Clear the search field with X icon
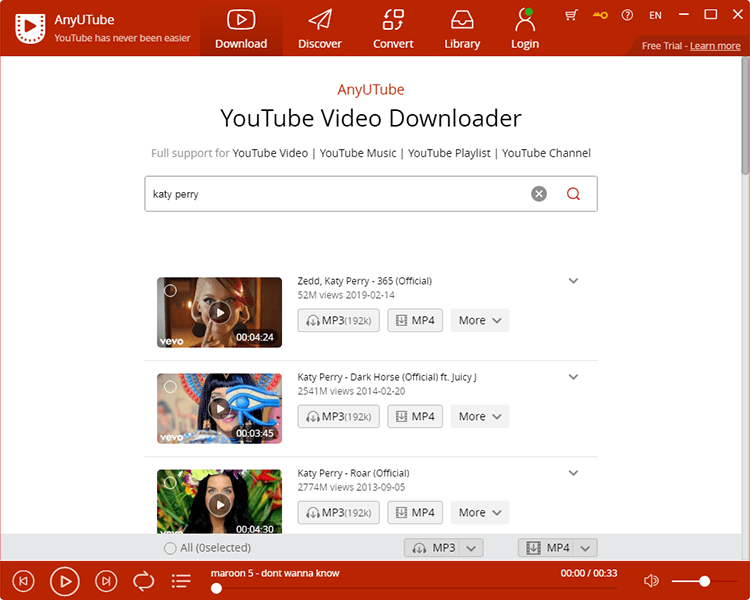 539,194
